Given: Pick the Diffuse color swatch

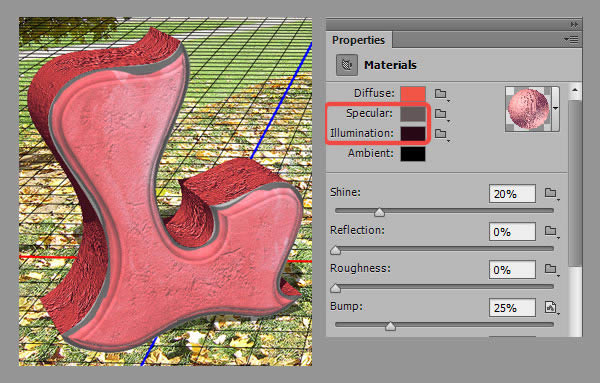Looking at the screenshot, I should point(413,94).
